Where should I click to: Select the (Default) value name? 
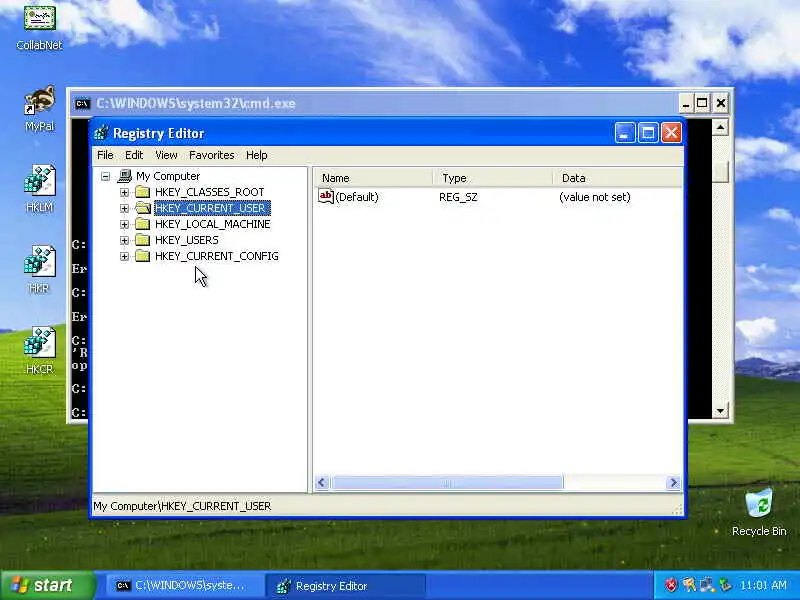(357, 197)
